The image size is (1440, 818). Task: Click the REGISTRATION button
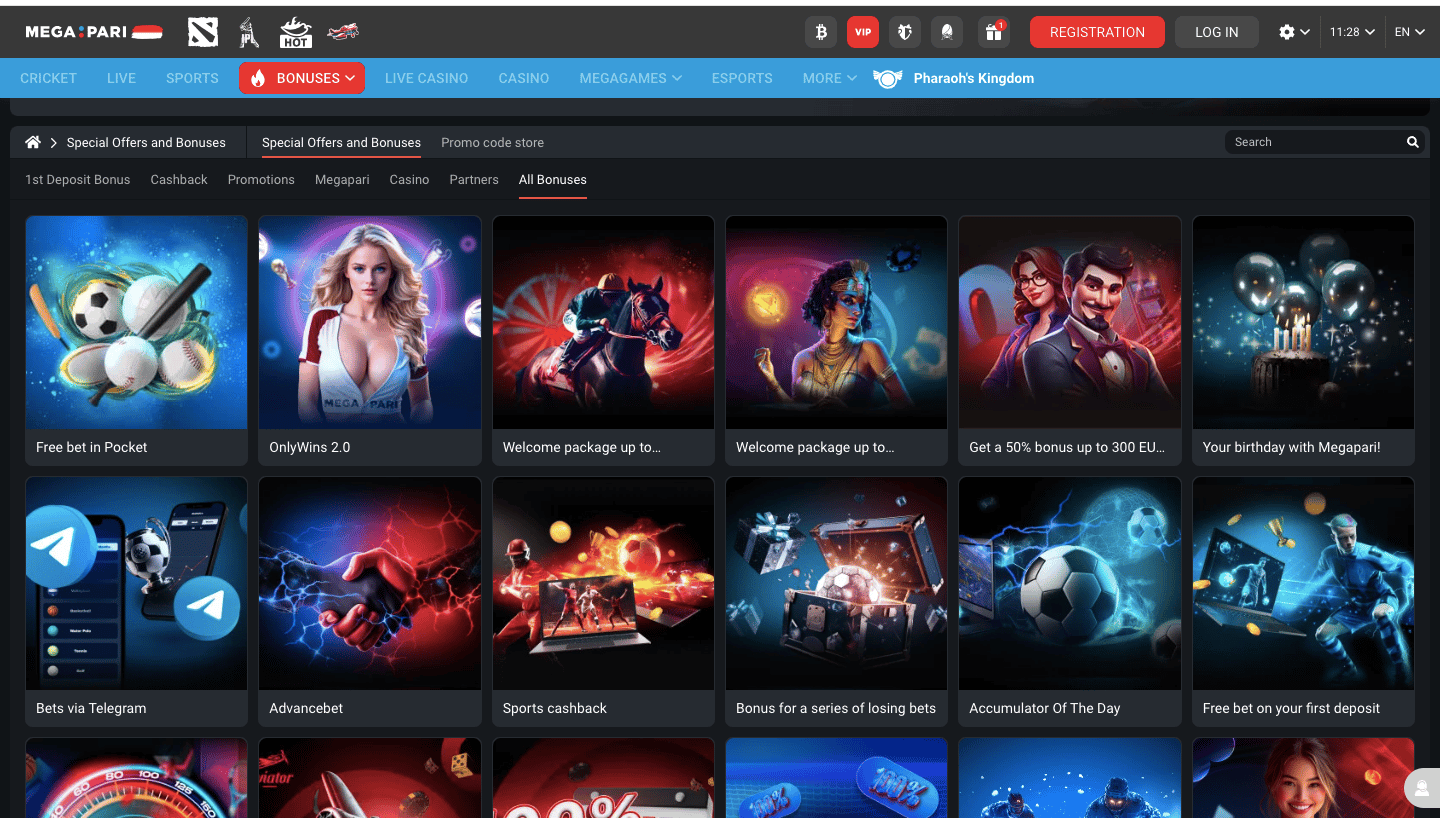click(x=1097, y=32)
